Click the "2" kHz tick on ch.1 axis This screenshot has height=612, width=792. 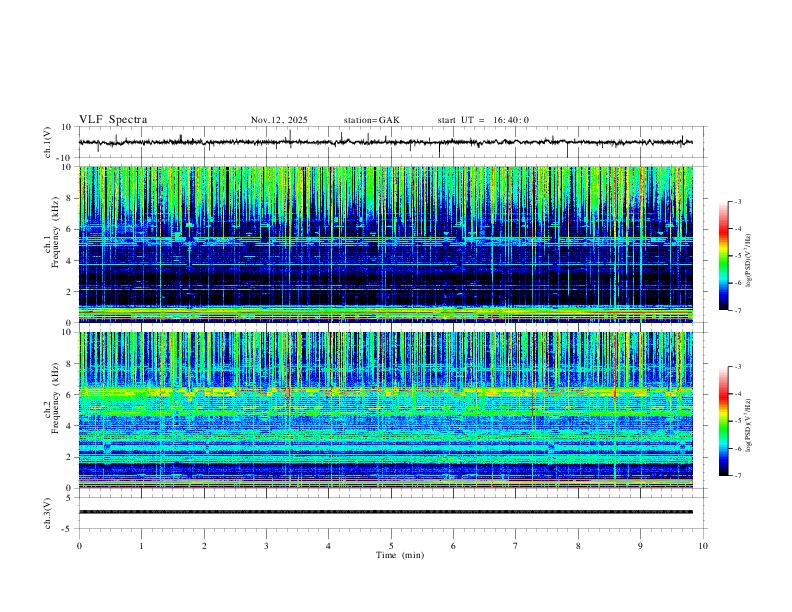tap(70, 291)
